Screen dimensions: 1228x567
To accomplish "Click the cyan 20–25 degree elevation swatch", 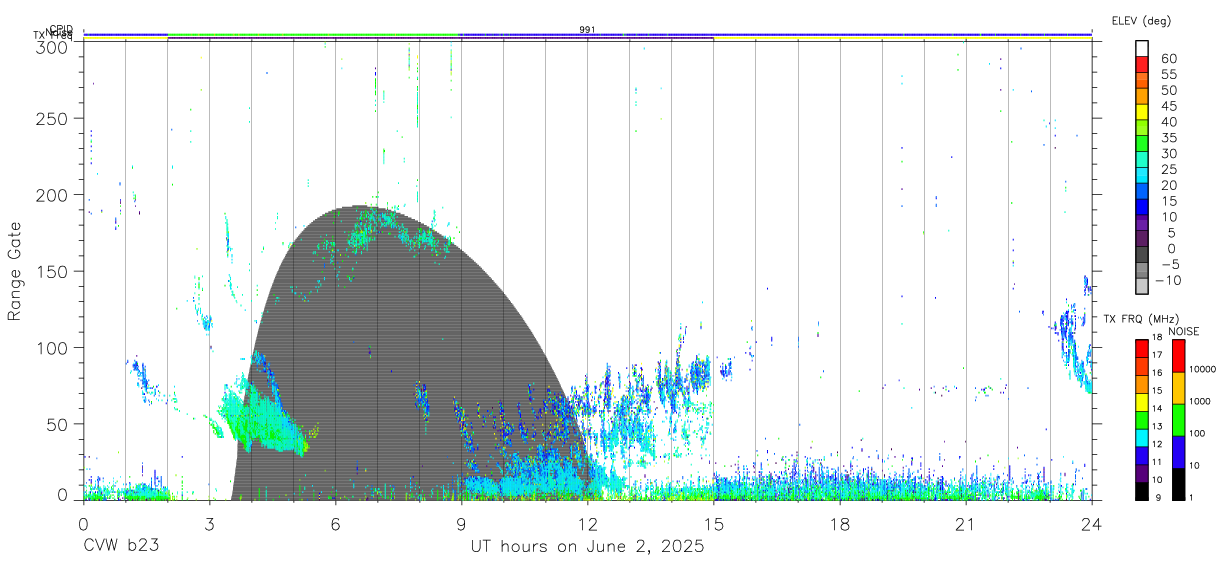I will 1142,177.
